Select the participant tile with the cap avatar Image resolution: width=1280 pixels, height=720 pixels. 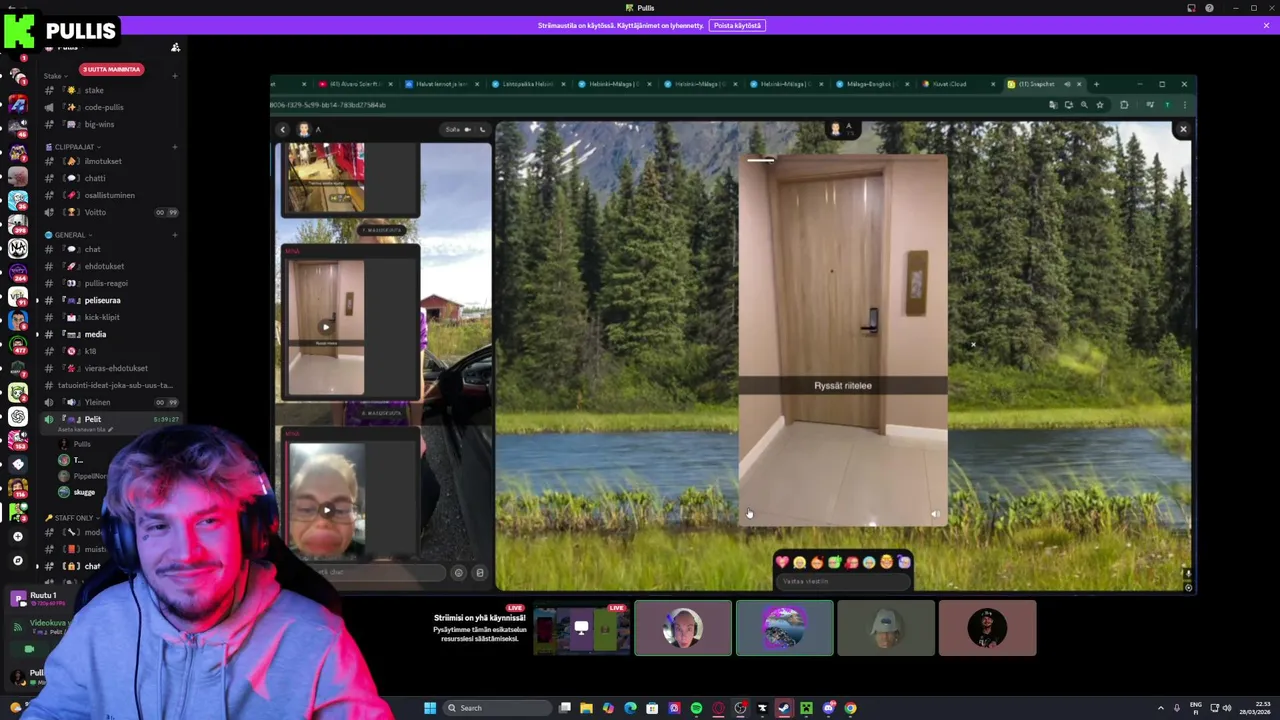click(886, 628)
